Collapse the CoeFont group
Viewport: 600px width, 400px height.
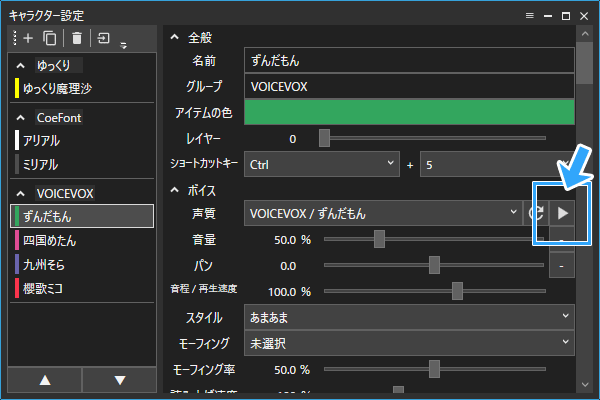point(21,118)
